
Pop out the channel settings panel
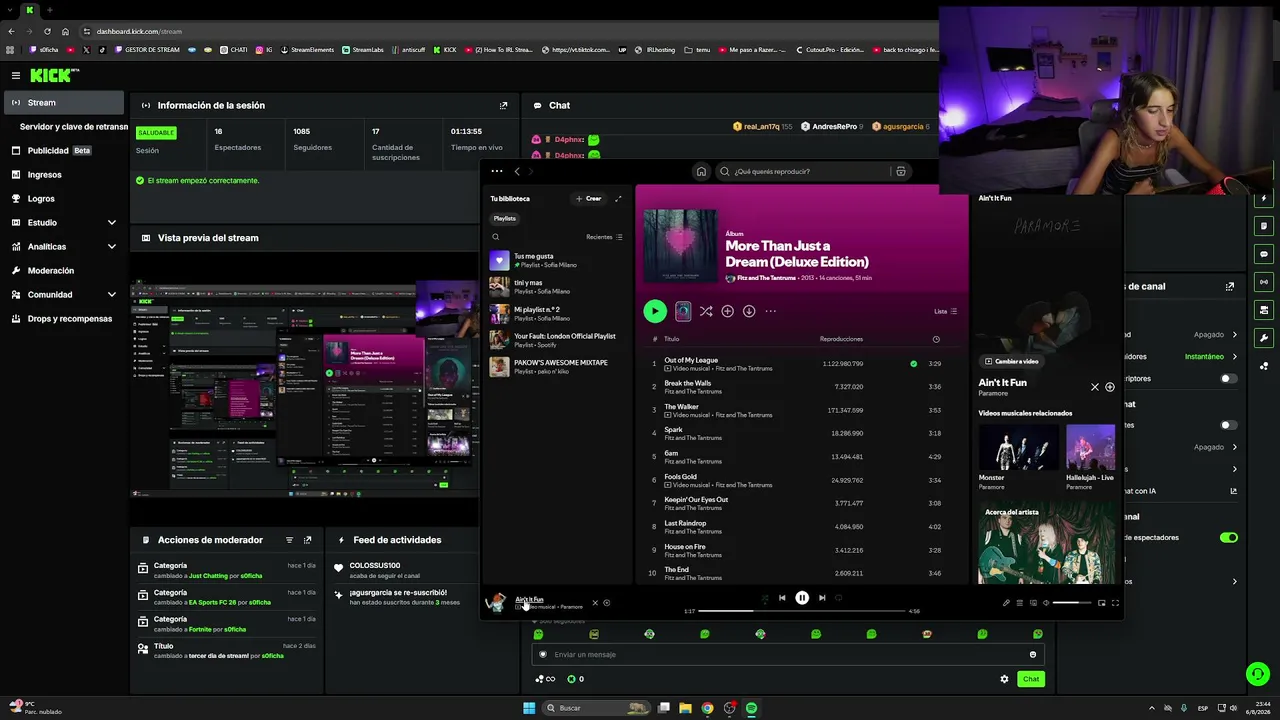[1230, 286]
